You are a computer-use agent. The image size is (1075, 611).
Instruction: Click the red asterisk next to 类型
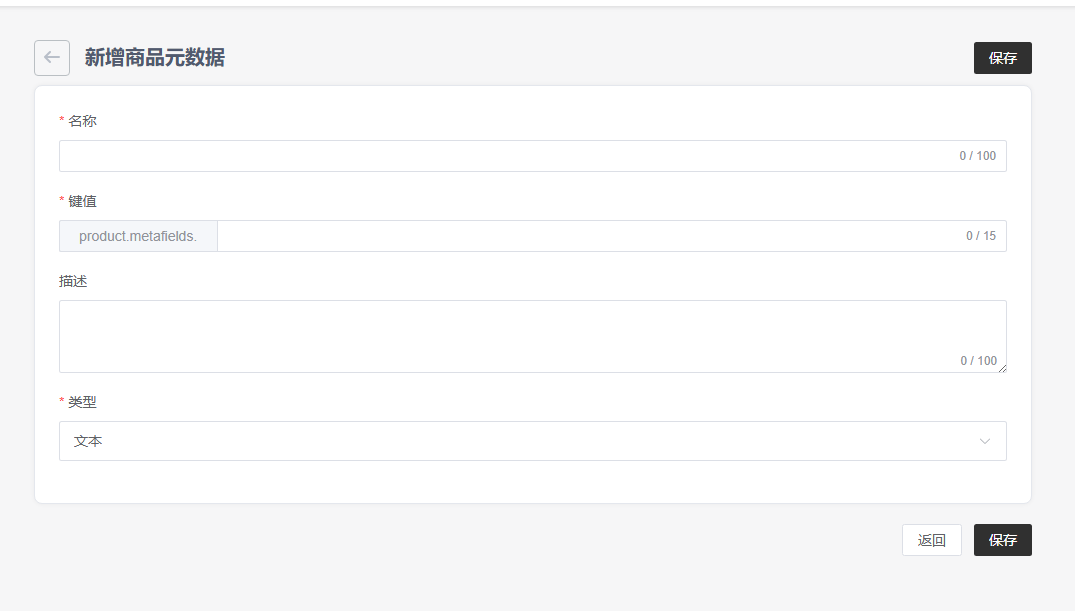62,402
